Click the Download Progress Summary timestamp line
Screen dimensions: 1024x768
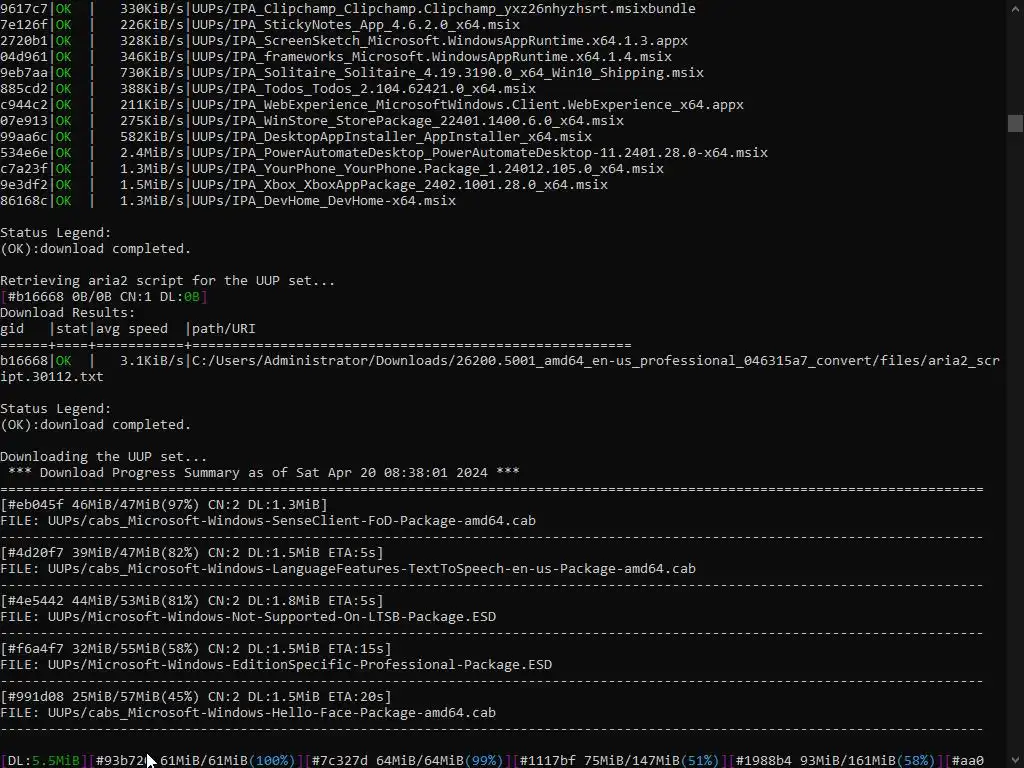pyautogui.click(x=264, y=473)
